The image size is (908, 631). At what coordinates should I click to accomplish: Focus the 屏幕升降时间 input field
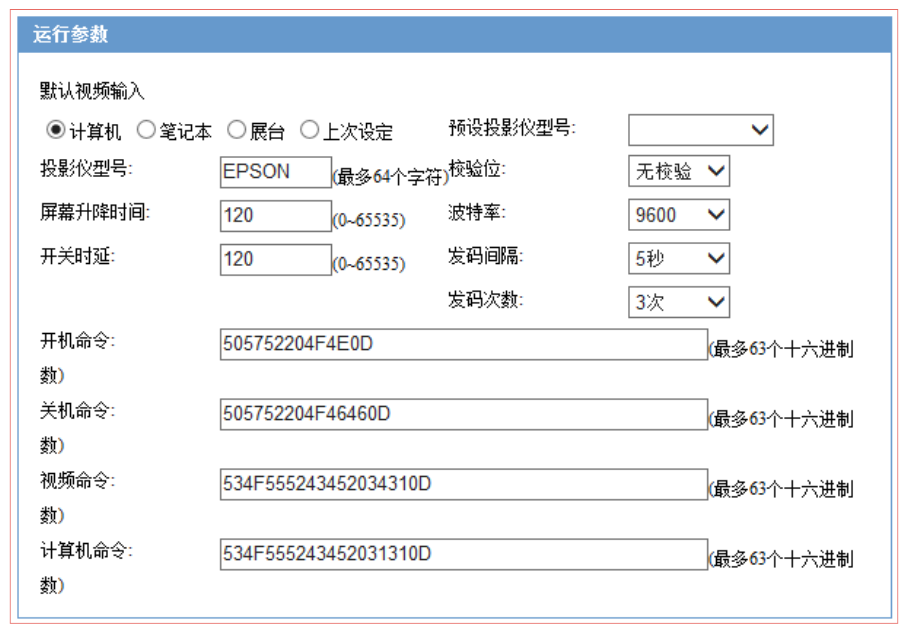pos(274,215)
